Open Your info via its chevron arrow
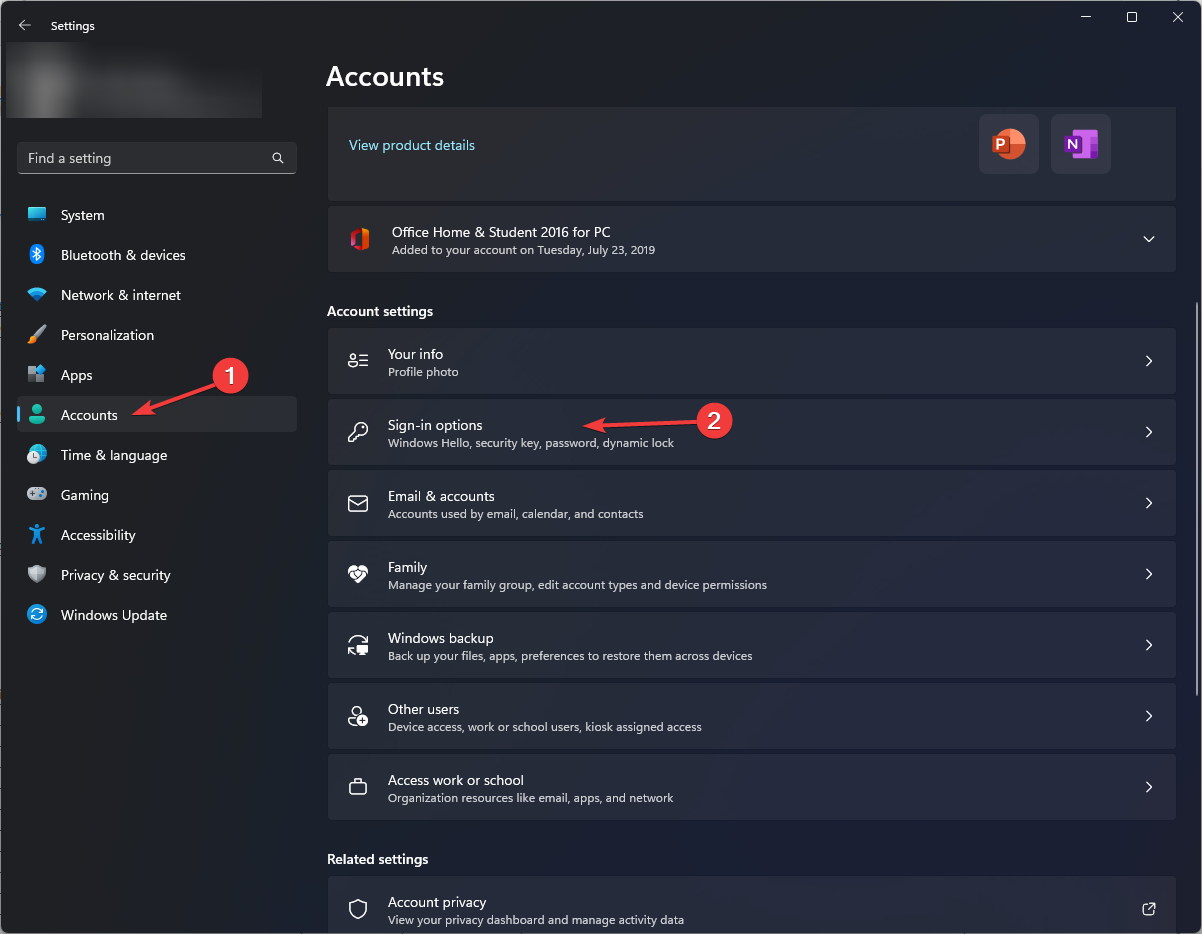The height and width of the screenshot is (934, 1202). 1149,361
